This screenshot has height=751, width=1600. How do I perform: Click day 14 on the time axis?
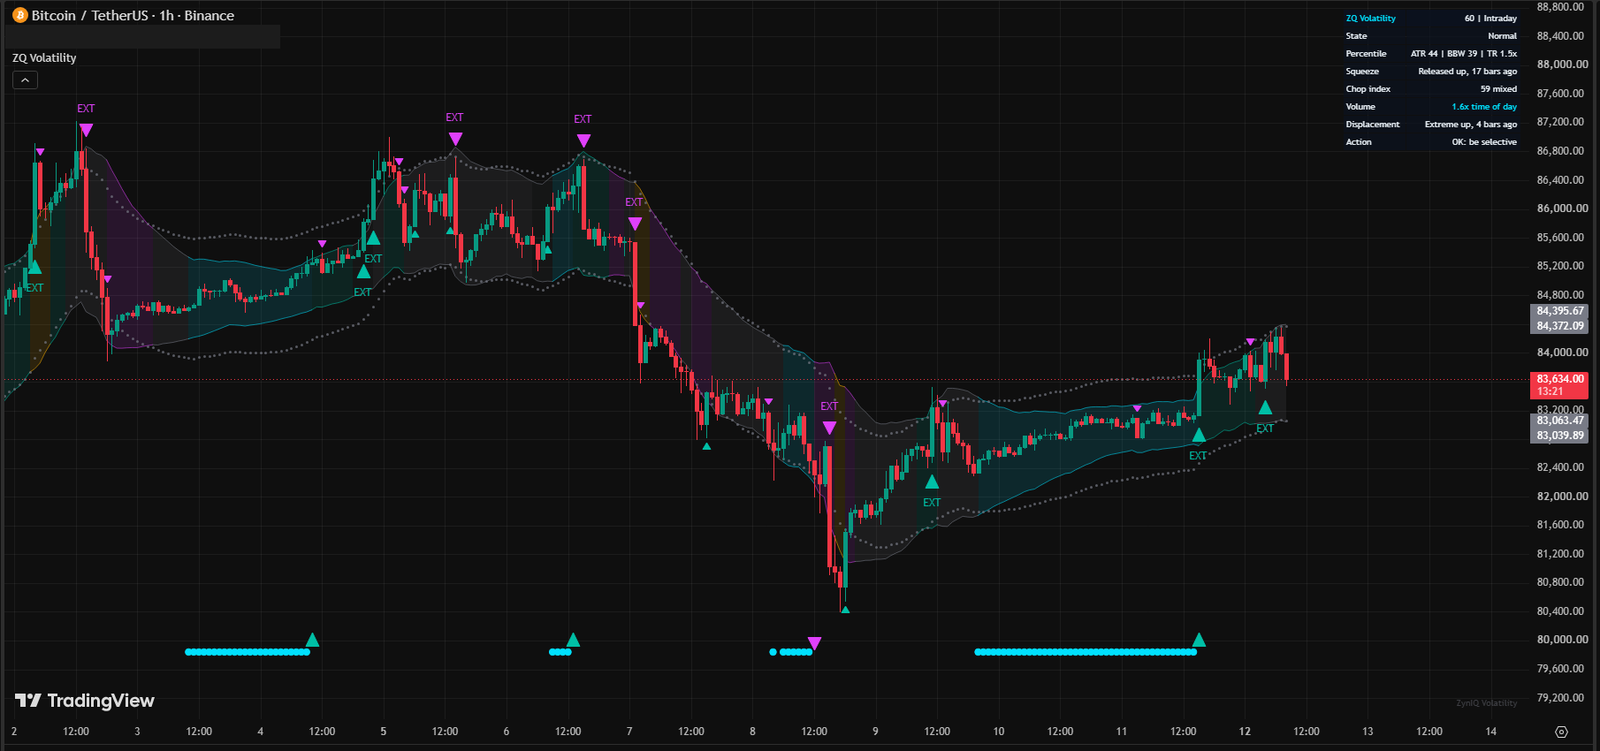(x=1491, y=732)
